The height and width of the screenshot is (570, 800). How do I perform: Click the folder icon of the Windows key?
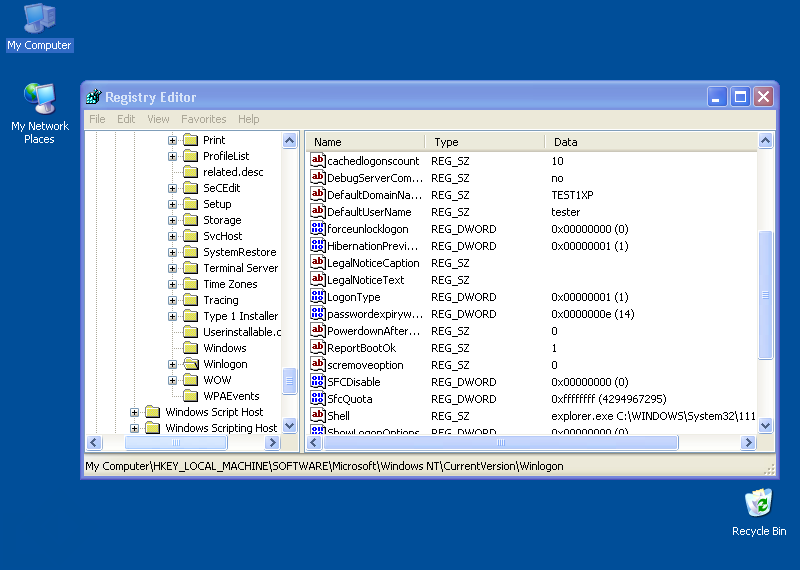191,348
